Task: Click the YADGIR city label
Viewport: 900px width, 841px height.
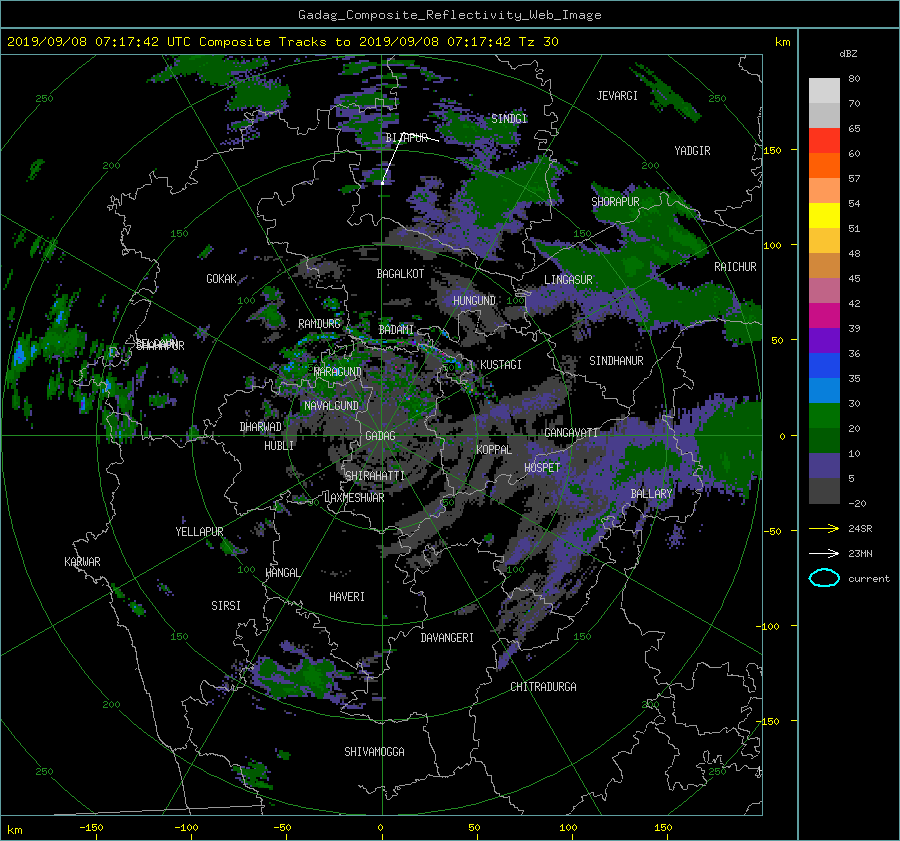Action: tap(692, 150)
